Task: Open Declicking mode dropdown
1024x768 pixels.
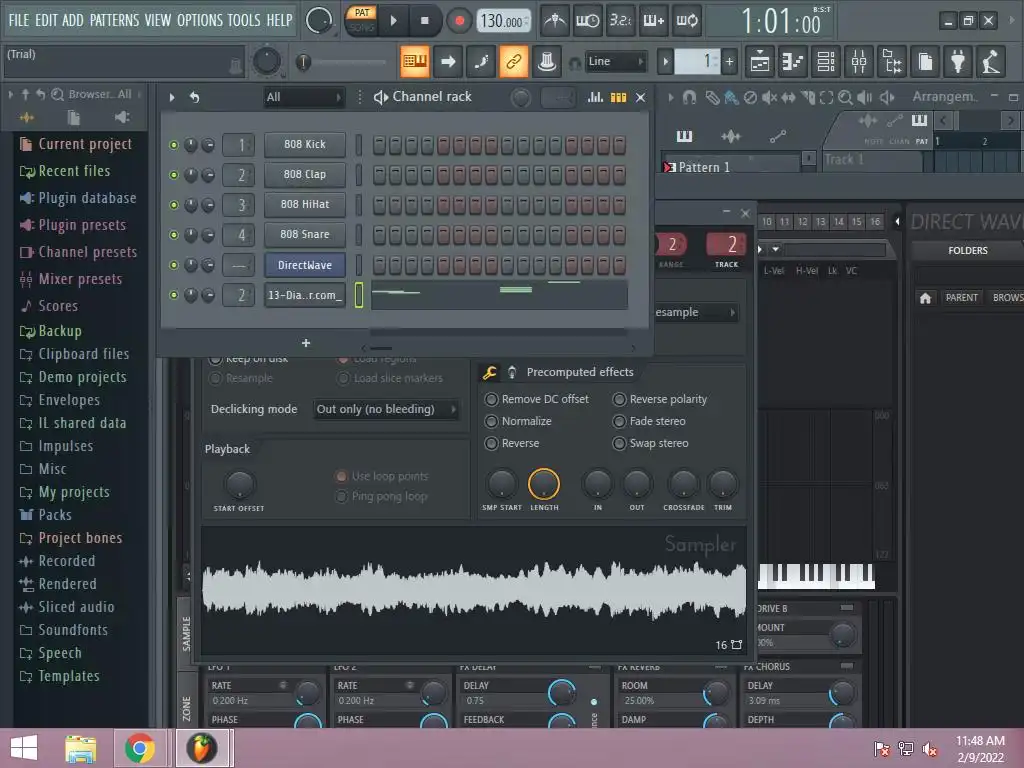Action: (x=386, y=409)
